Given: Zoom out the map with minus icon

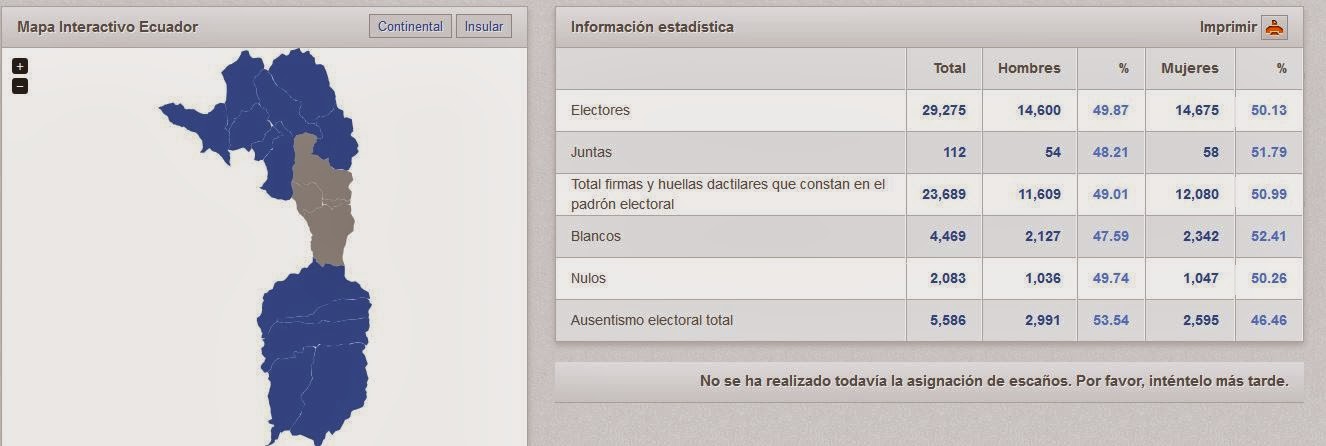Looking at the screenshot, I should [x=20, y=86].
